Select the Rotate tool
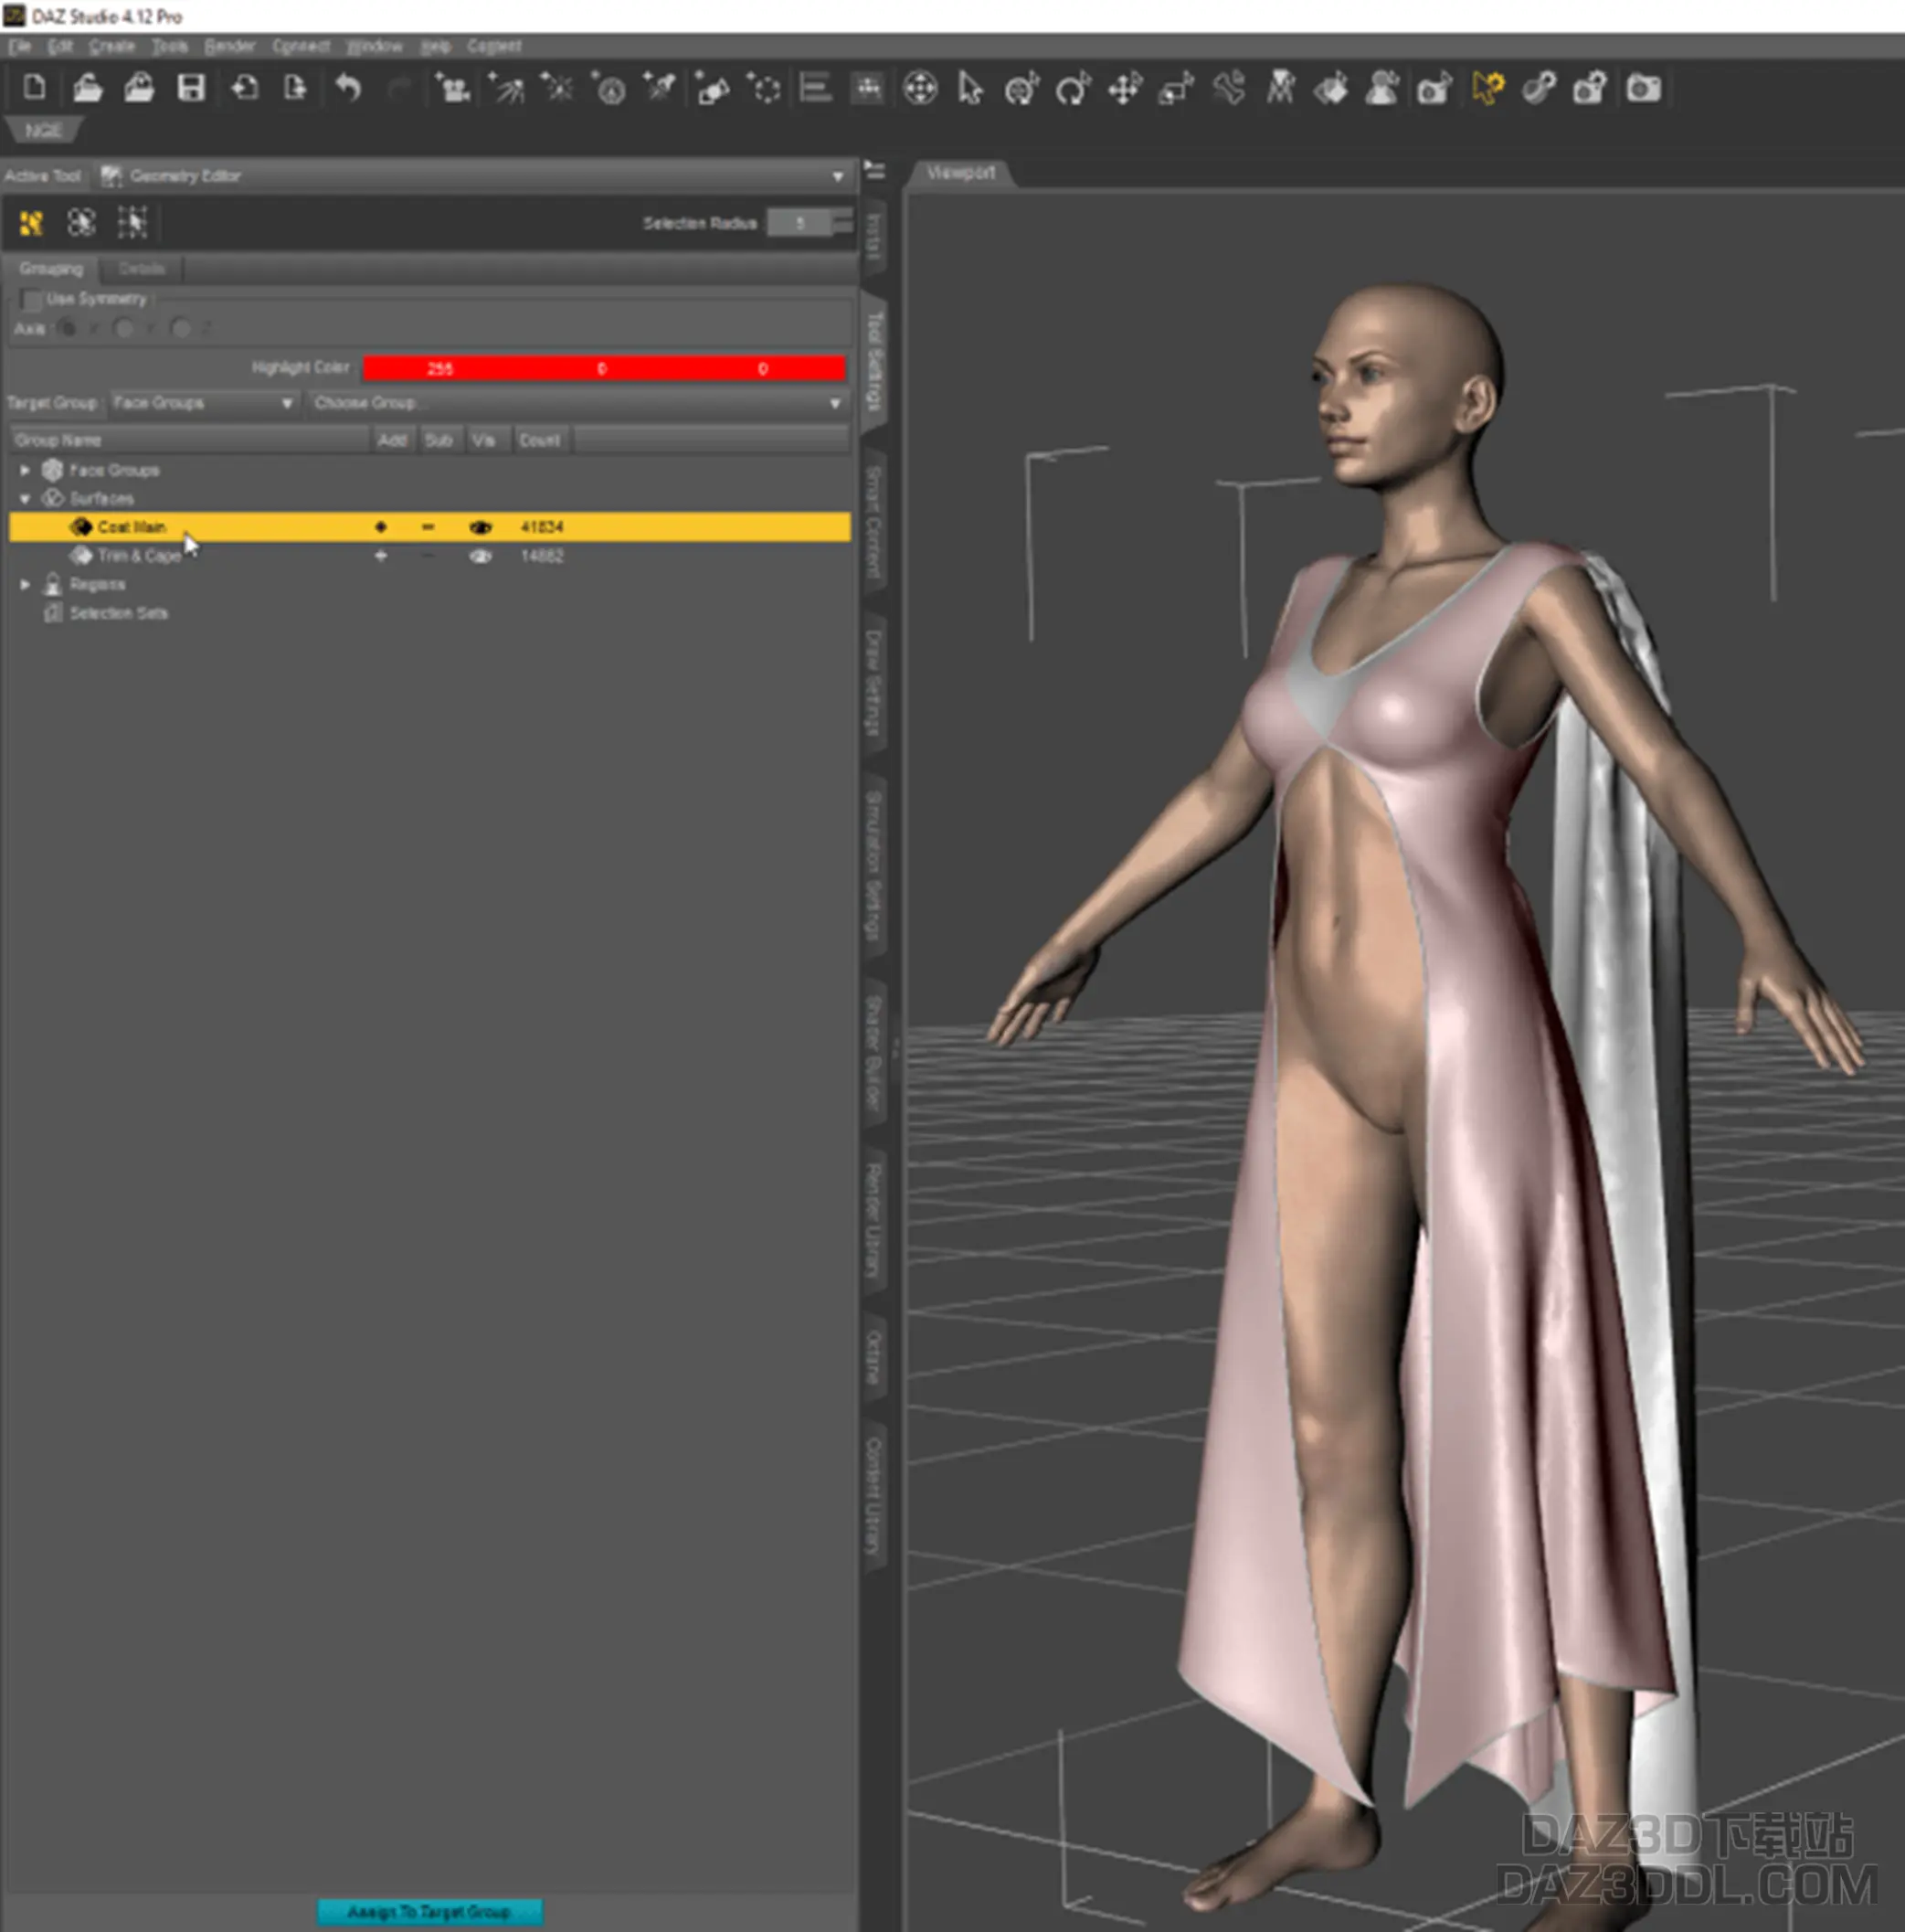 point(1073,89)
